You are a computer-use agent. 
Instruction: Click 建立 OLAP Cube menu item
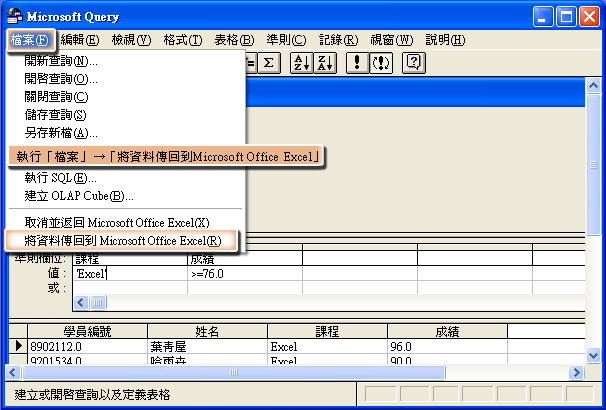click(79, 195)
